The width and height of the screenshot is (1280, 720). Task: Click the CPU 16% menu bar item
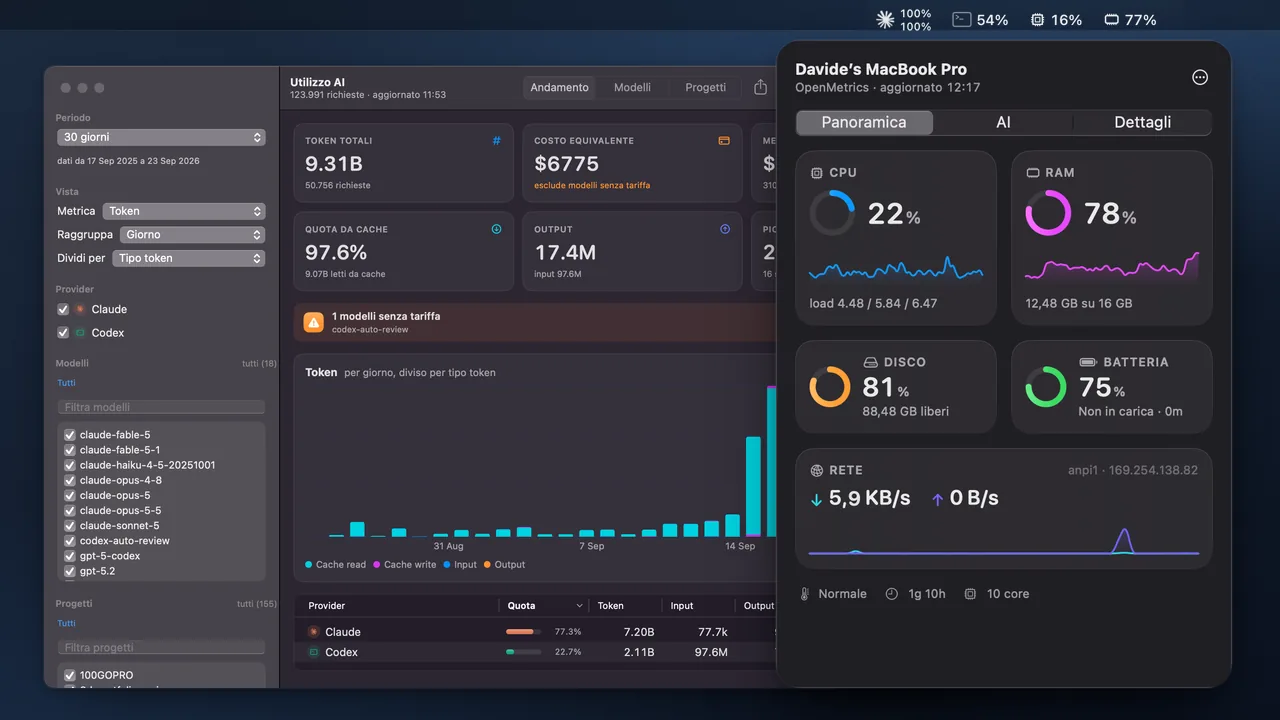point(1056,20)
